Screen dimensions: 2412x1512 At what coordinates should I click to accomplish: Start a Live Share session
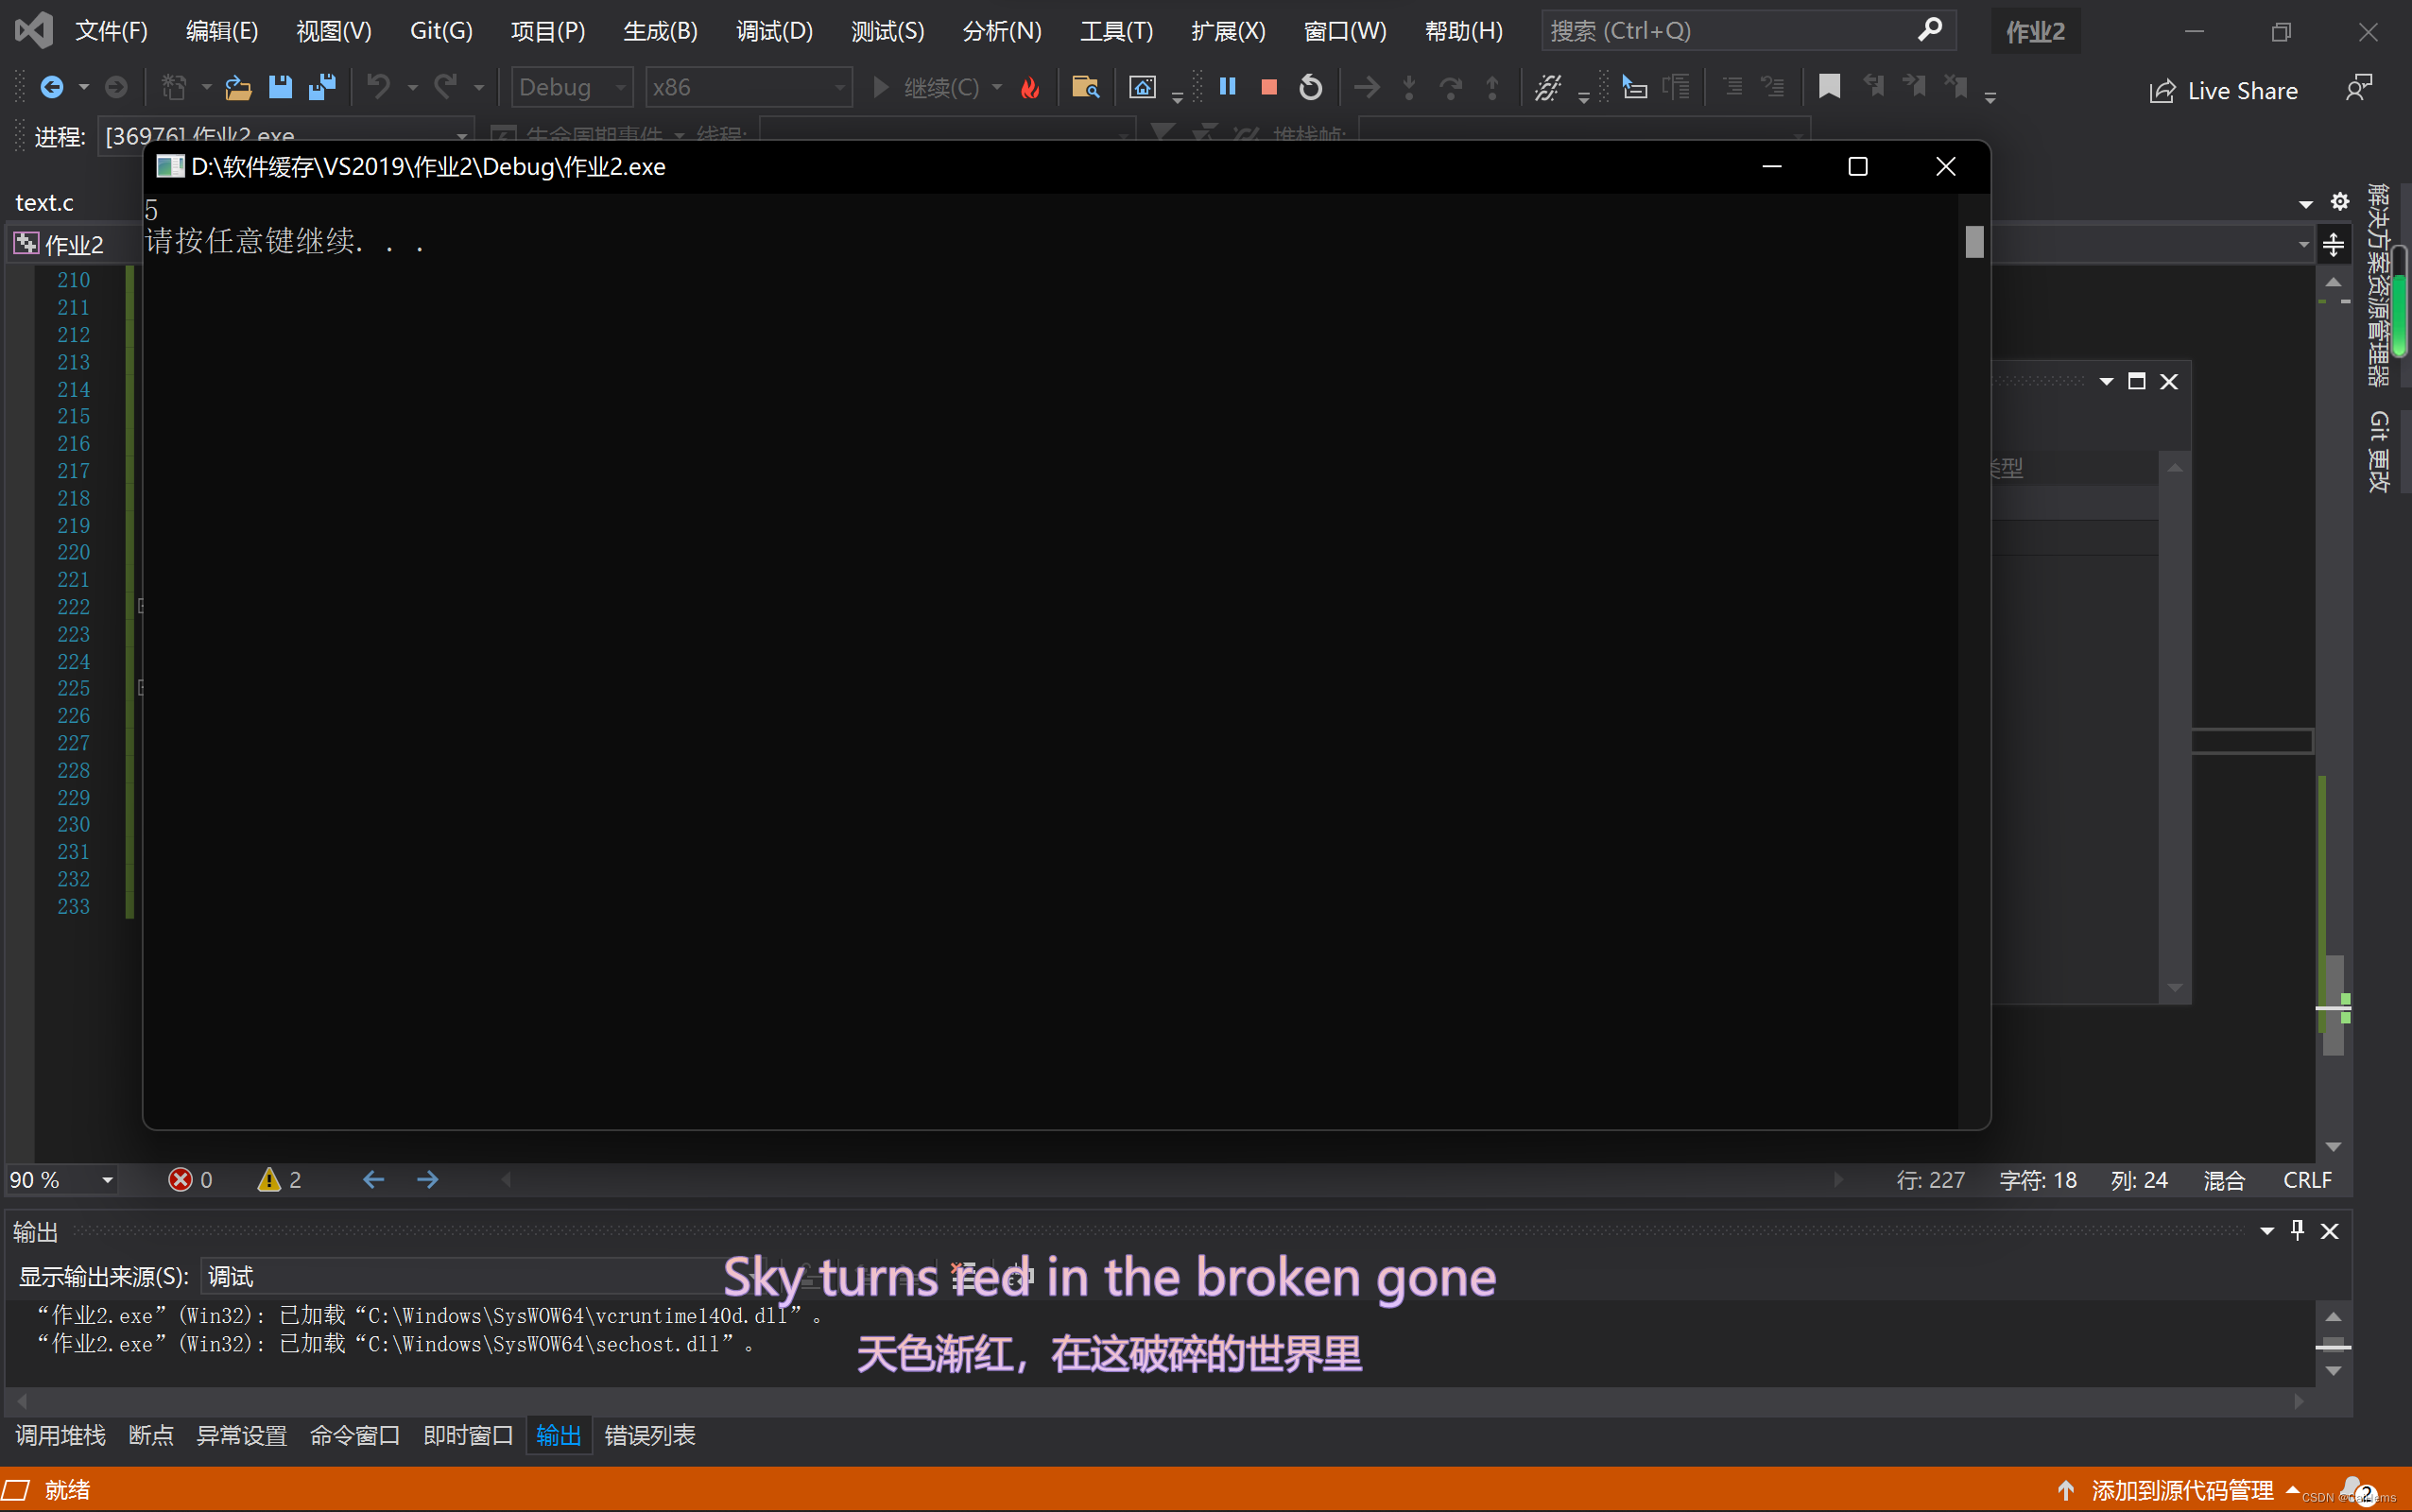pos(2224,90)
